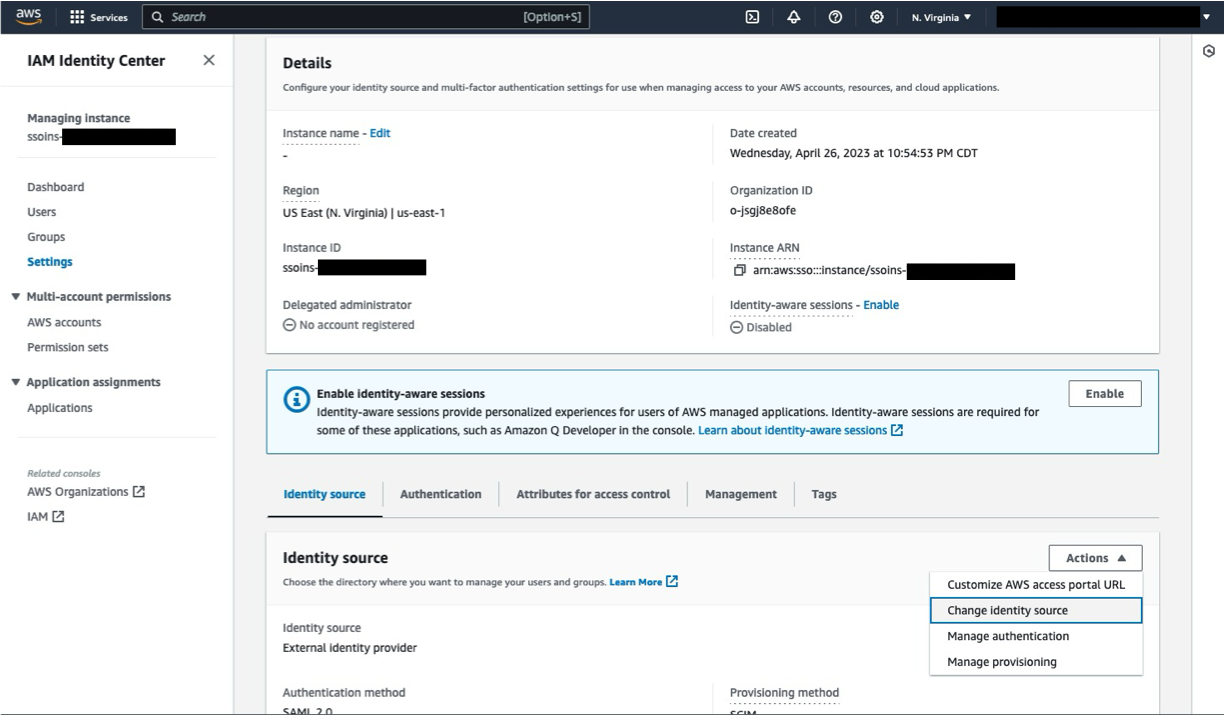
Task: Navigate to Permission sets
Action: (x=68, y=347)
